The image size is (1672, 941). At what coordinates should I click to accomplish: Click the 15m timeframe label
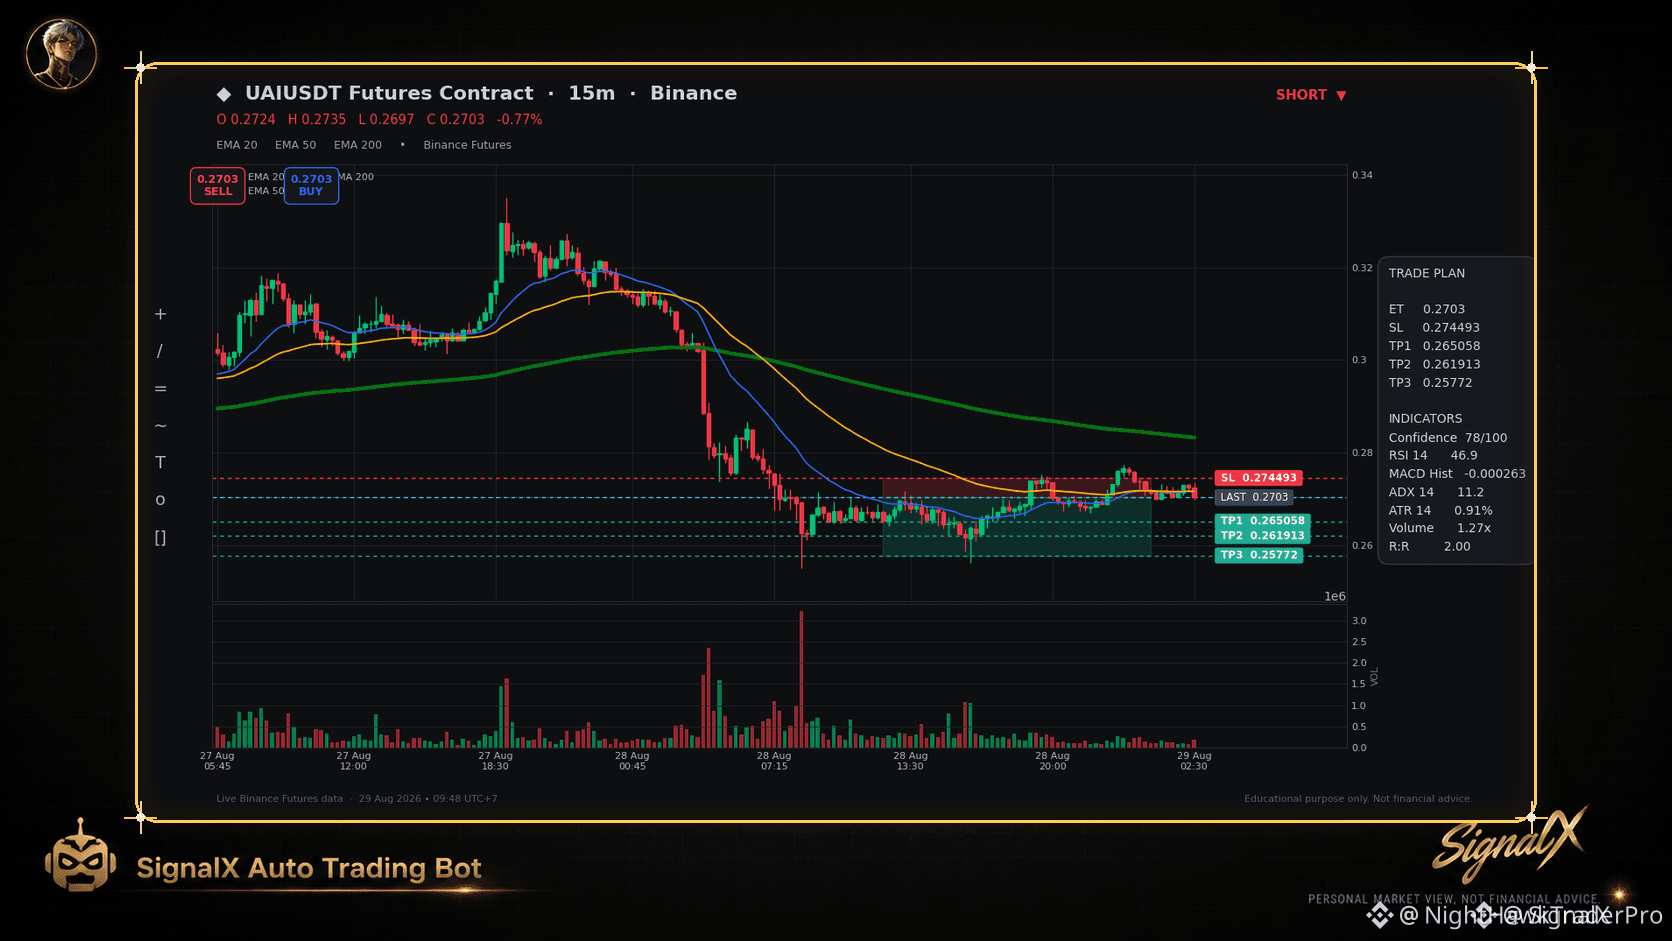coord(592,93)
